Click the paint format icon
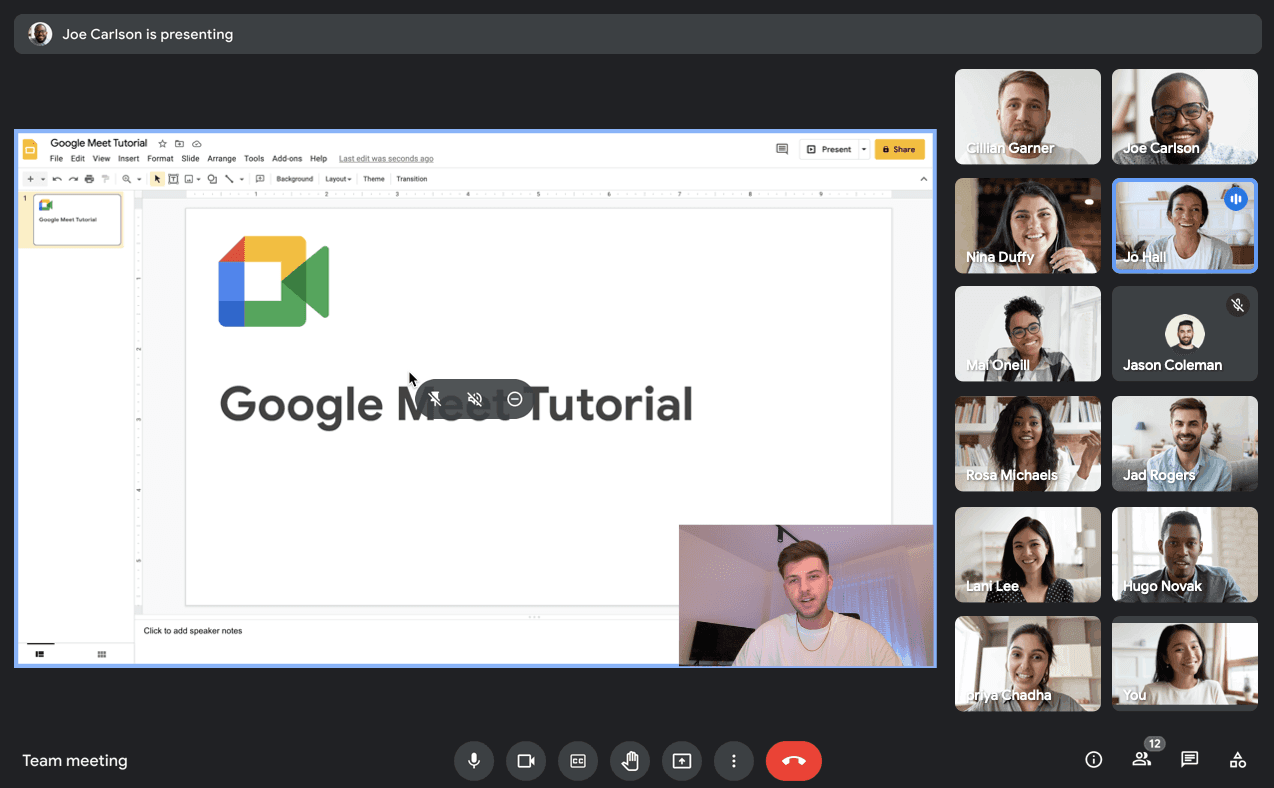Screen dimensions: 1274x788 coord(105,179)
